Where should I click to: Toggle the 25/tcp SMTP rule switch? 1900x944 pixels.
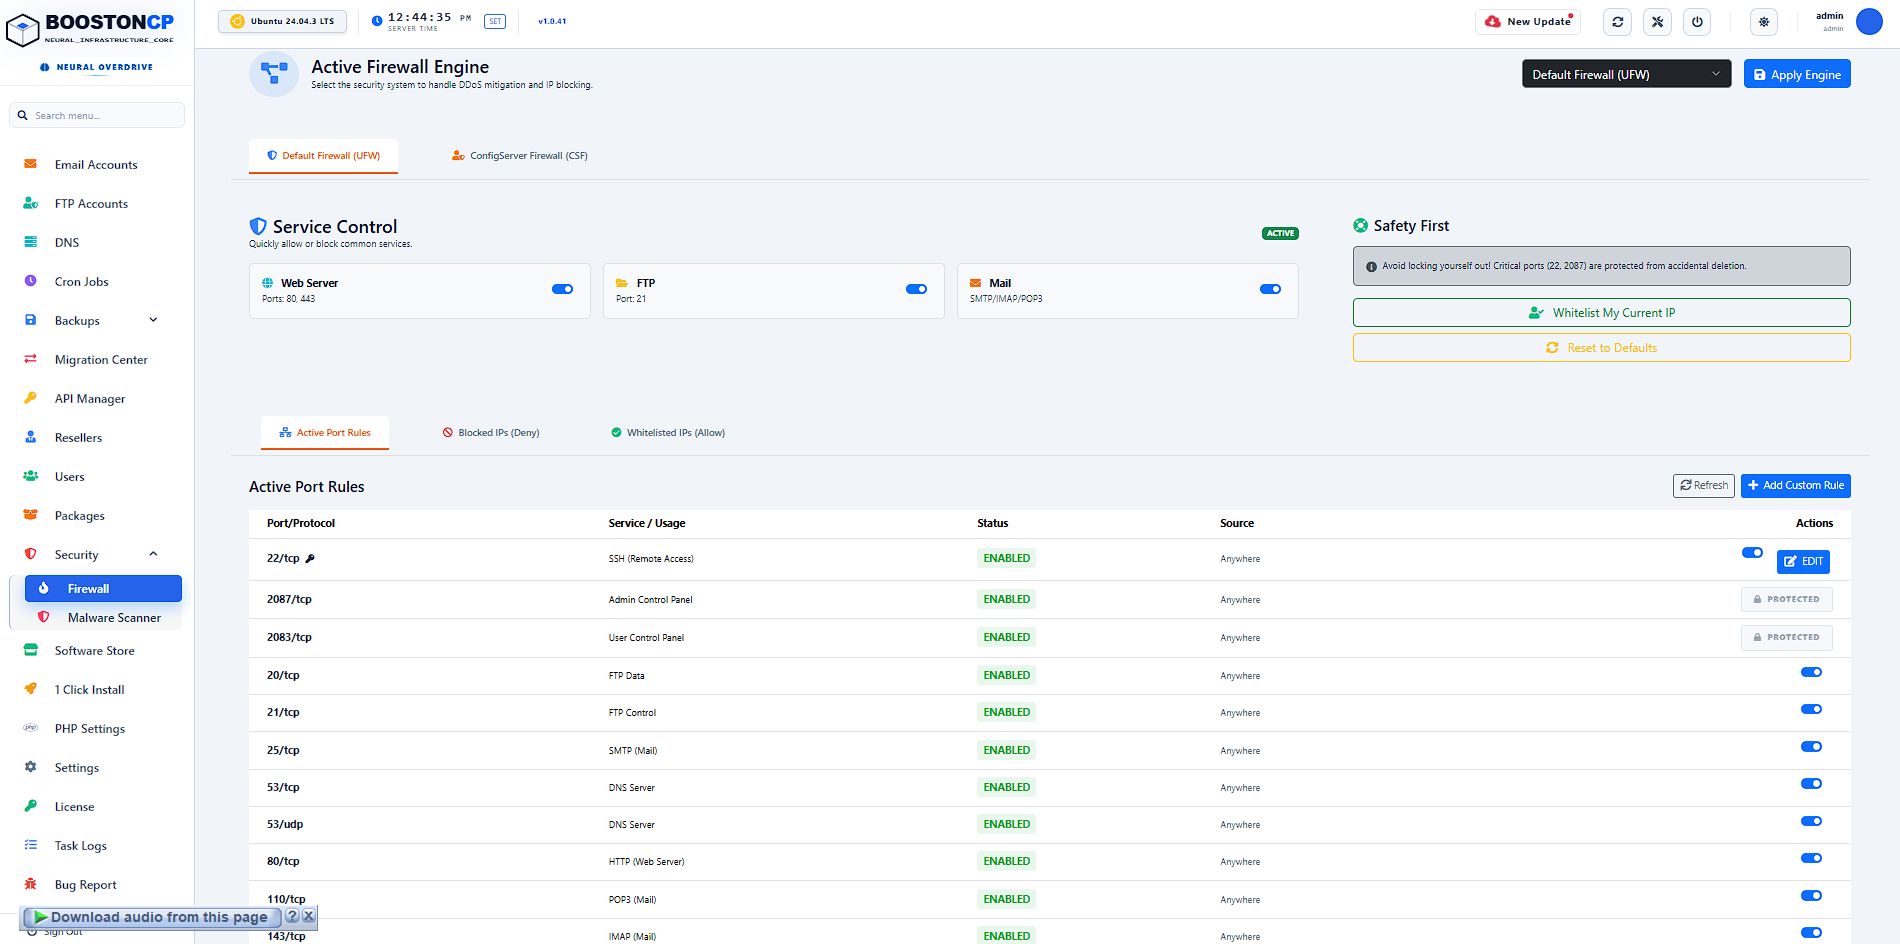1811,747
